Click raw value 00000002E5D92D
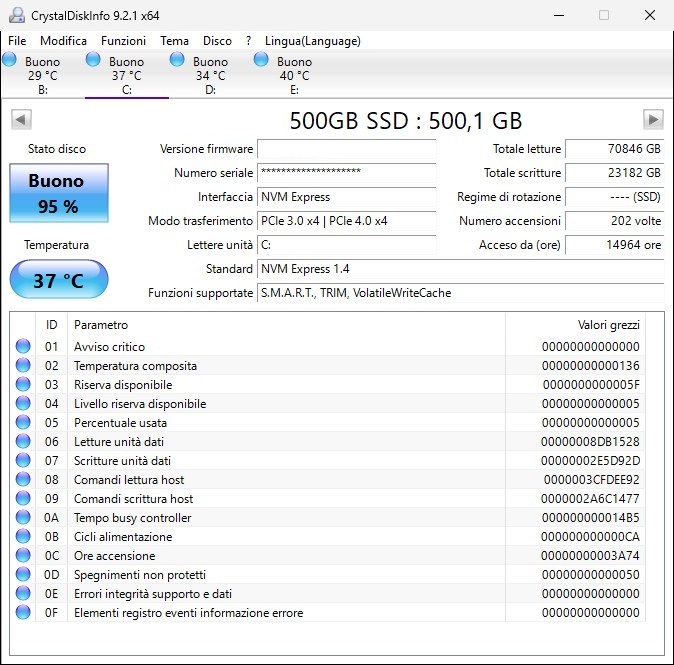This screenshot has height=665, width=674. (x=590, y=460)
